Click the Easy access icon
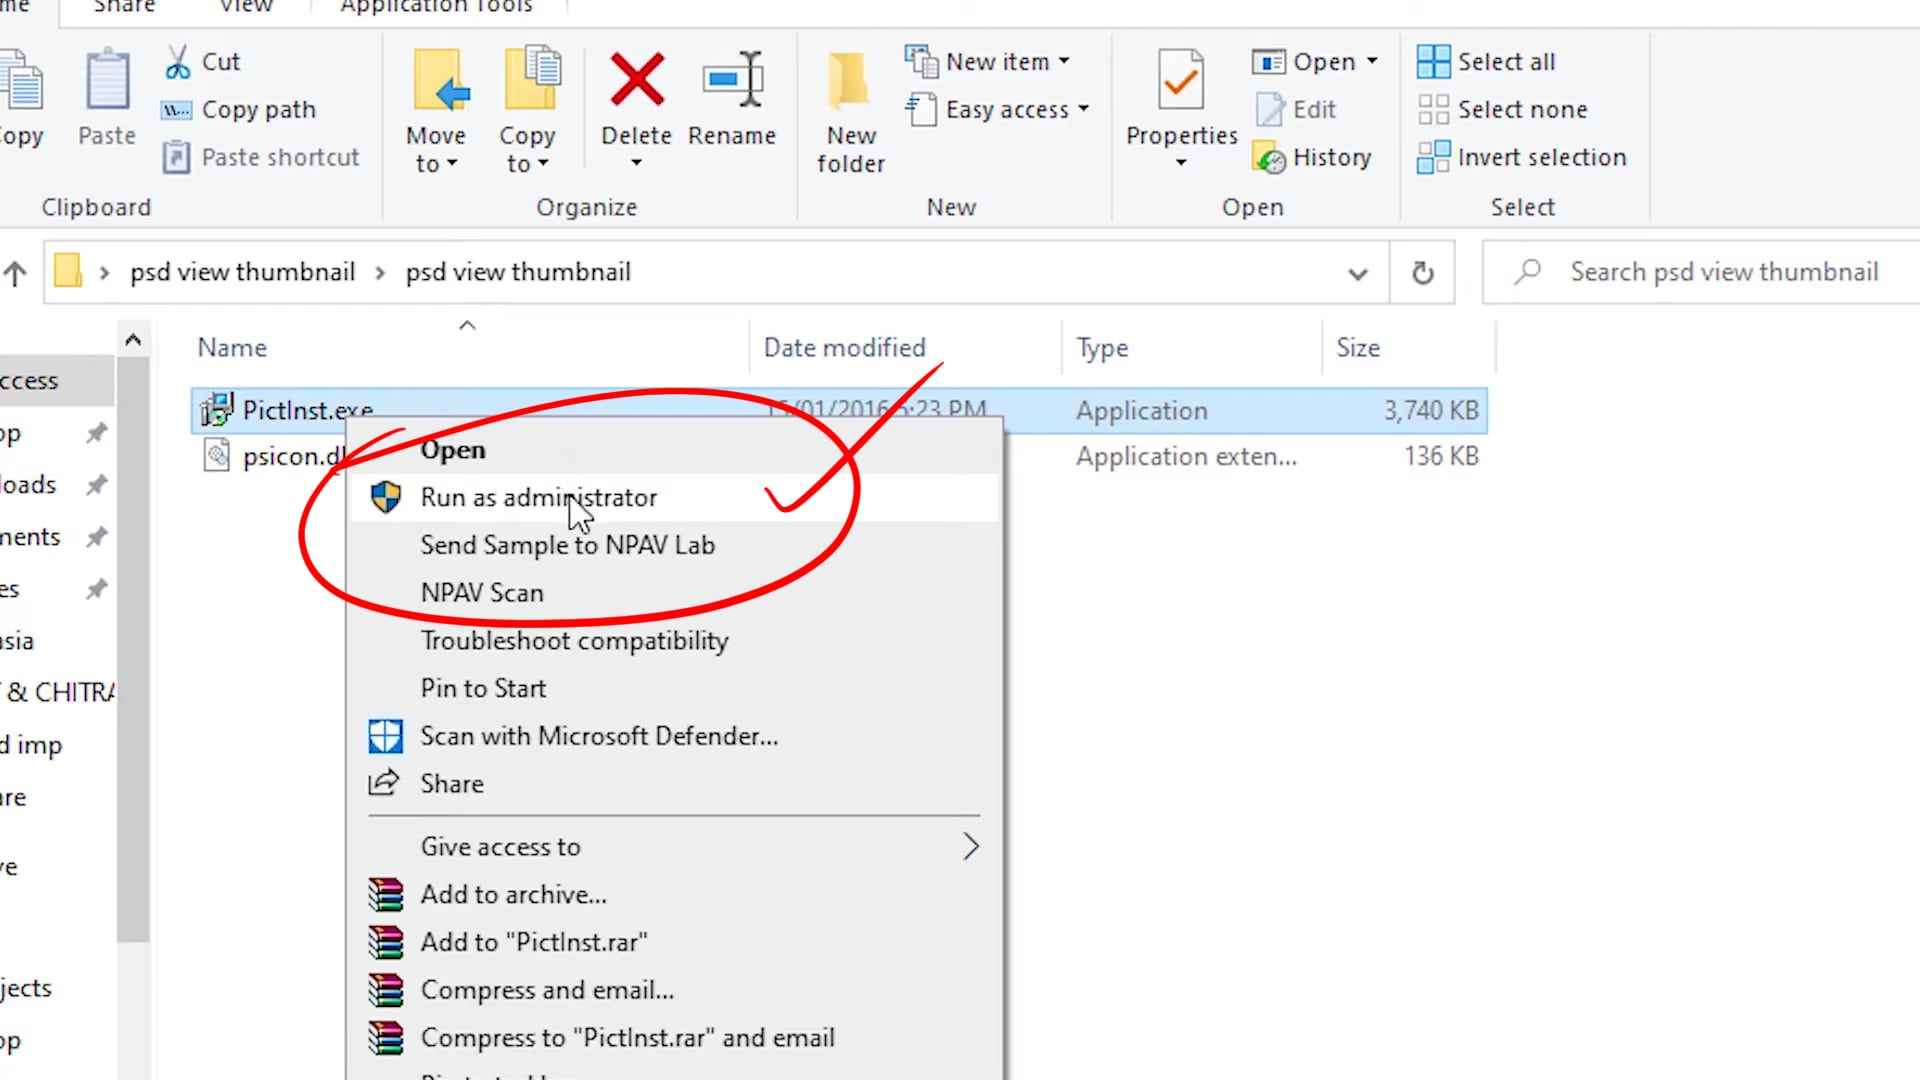 click(921, 109)
